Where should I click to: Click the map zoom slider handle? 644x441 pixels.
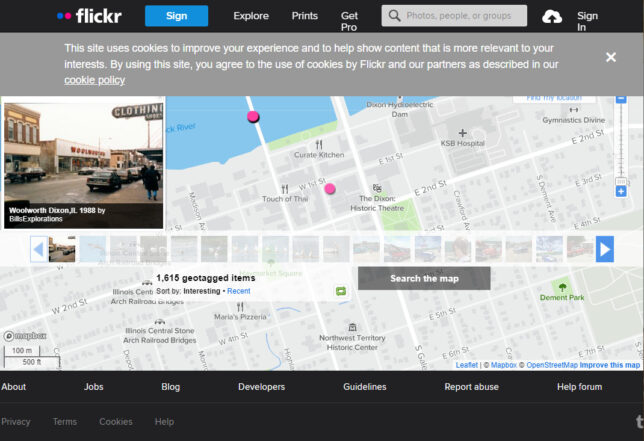(621, 181)
